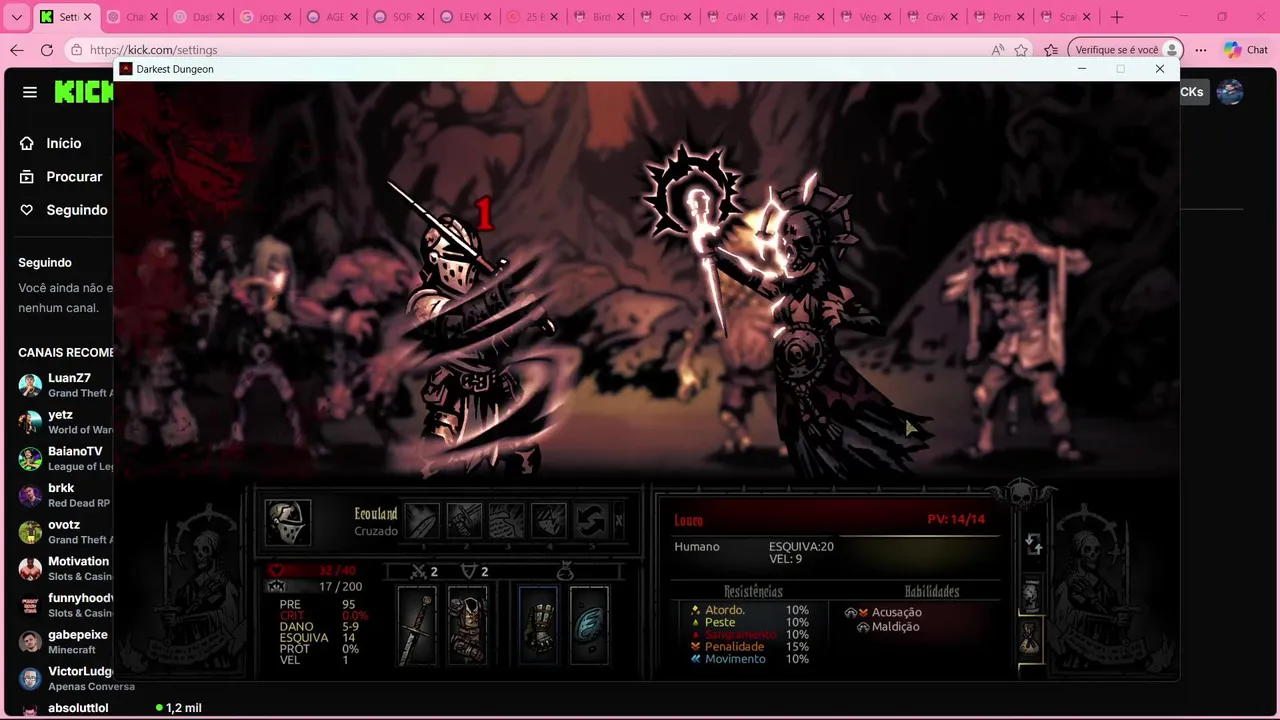Open gabepeixe recommended channel
This screenshot has width=1280, height=720.
point(66,642)
